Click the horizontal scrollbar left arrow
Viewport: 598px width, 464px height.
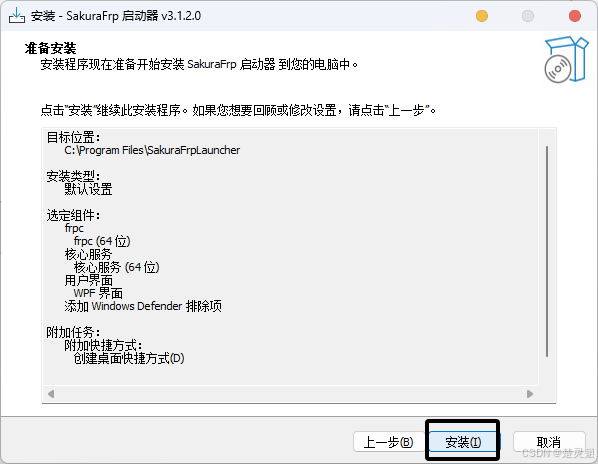[x=51, y=394]
